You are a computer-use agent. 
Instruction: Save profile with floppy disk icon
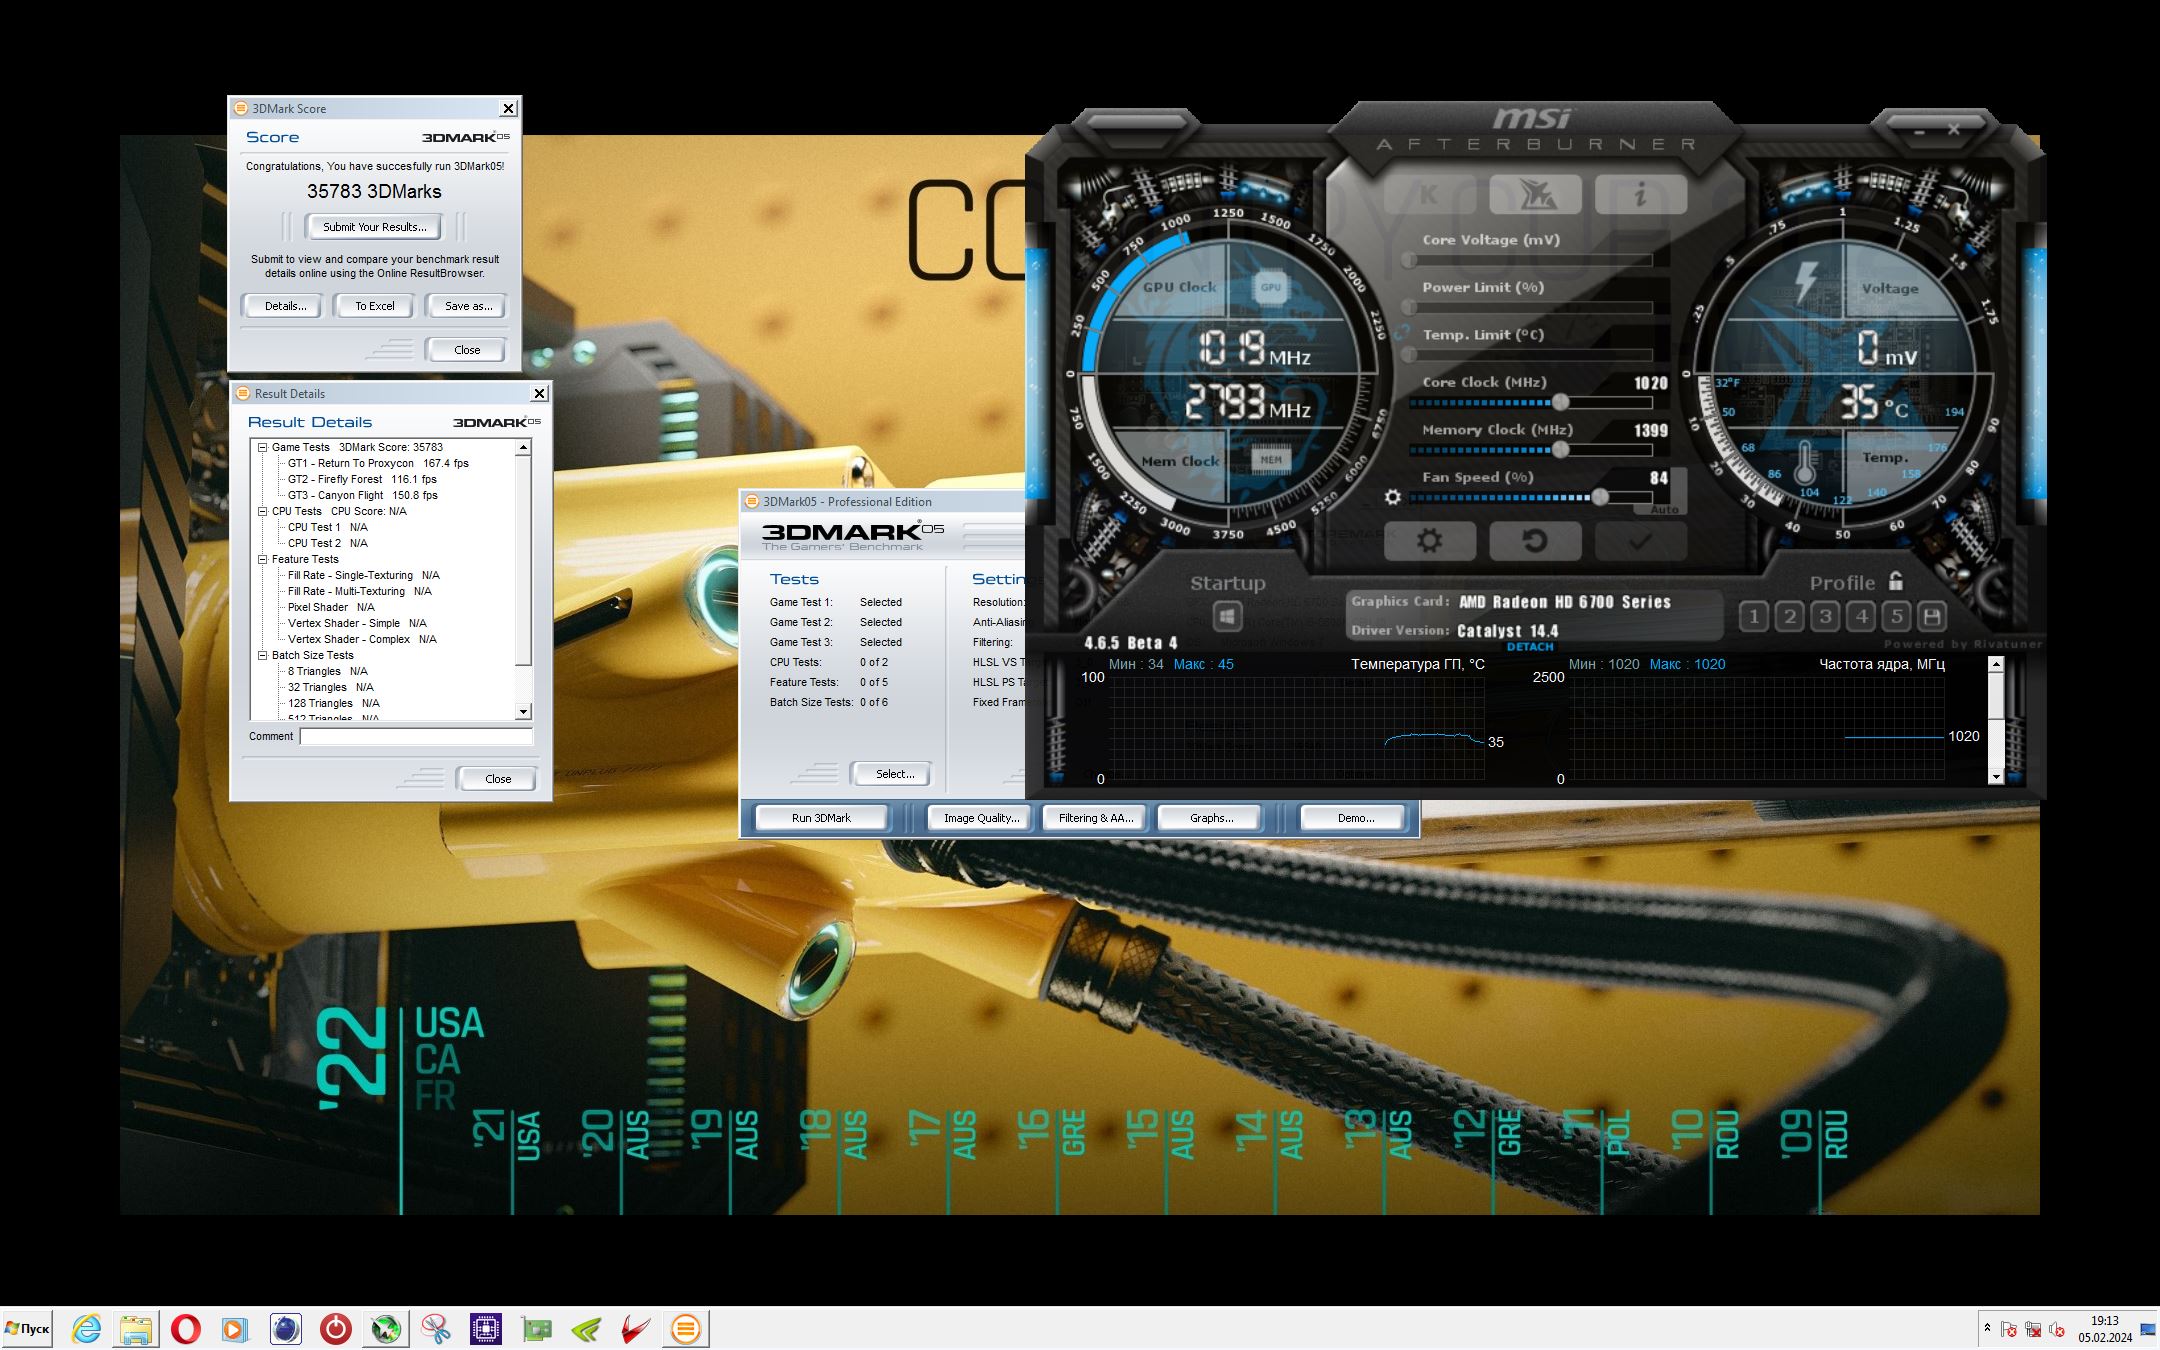(1932, 616)
